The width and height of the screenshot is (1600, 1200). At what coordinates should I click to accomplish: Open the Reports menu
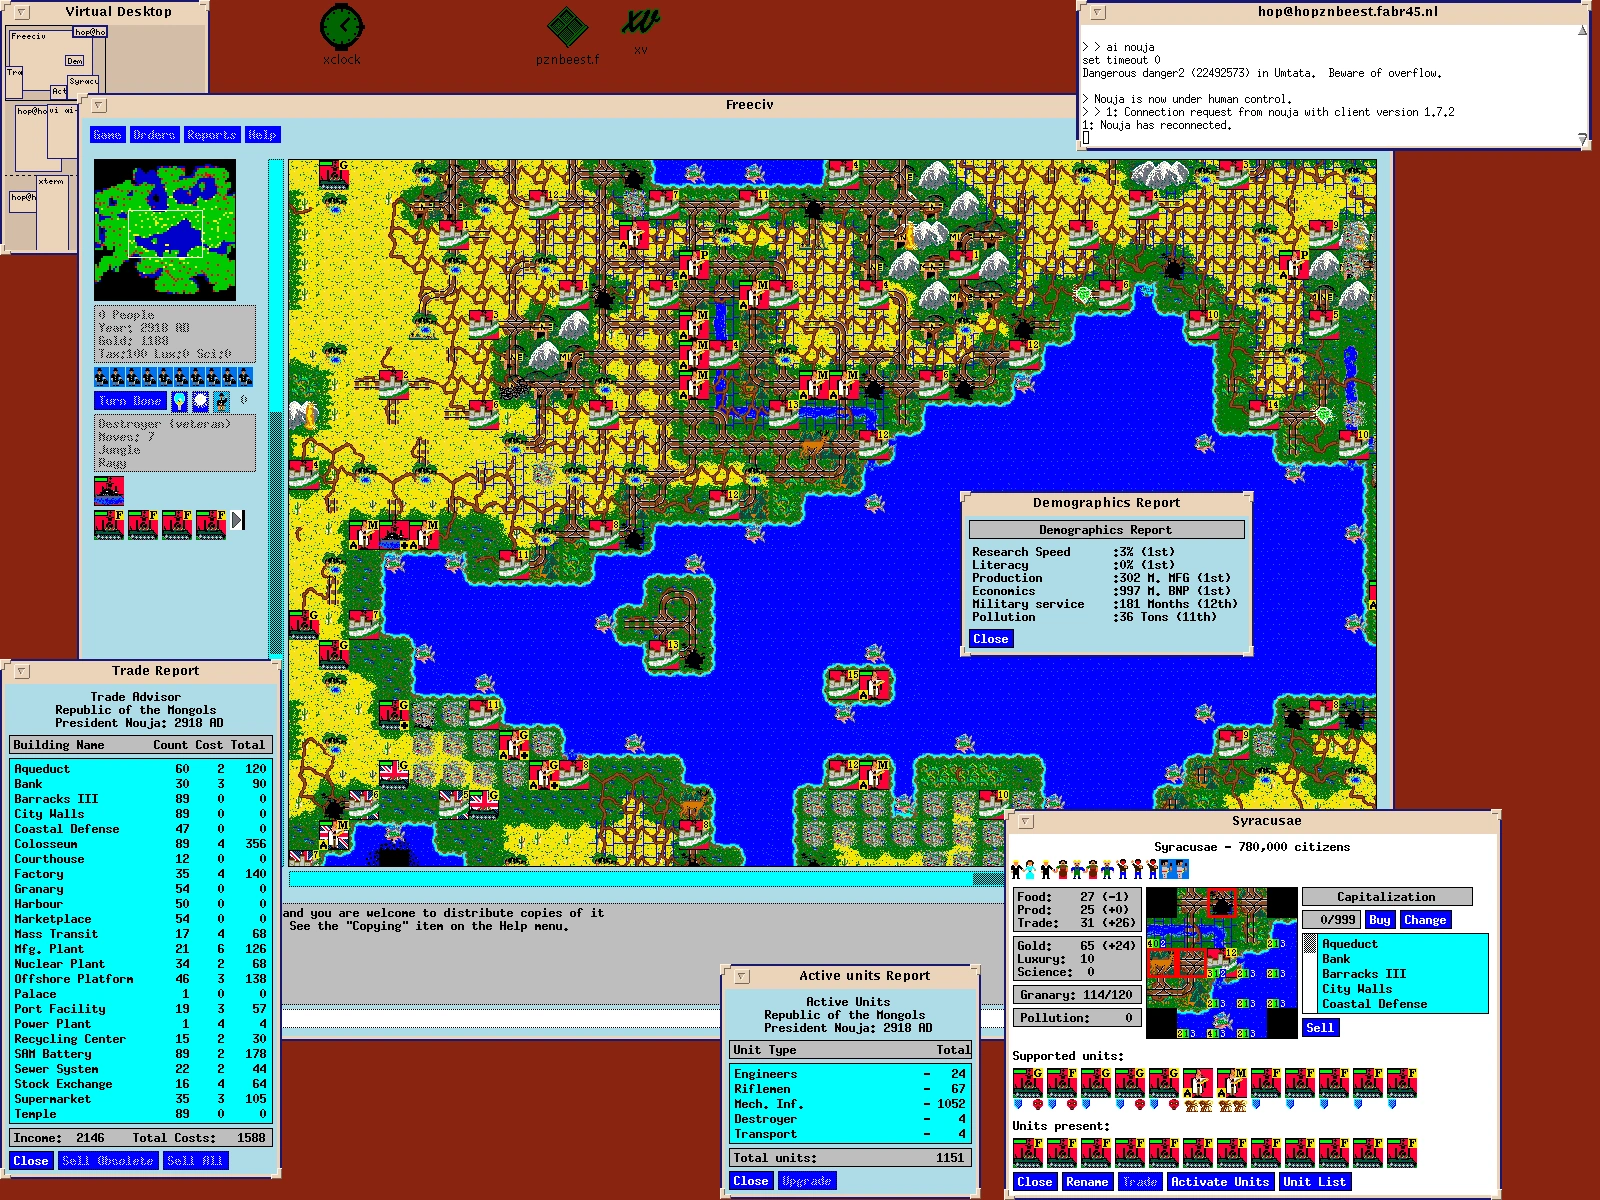tap(212, 135)
